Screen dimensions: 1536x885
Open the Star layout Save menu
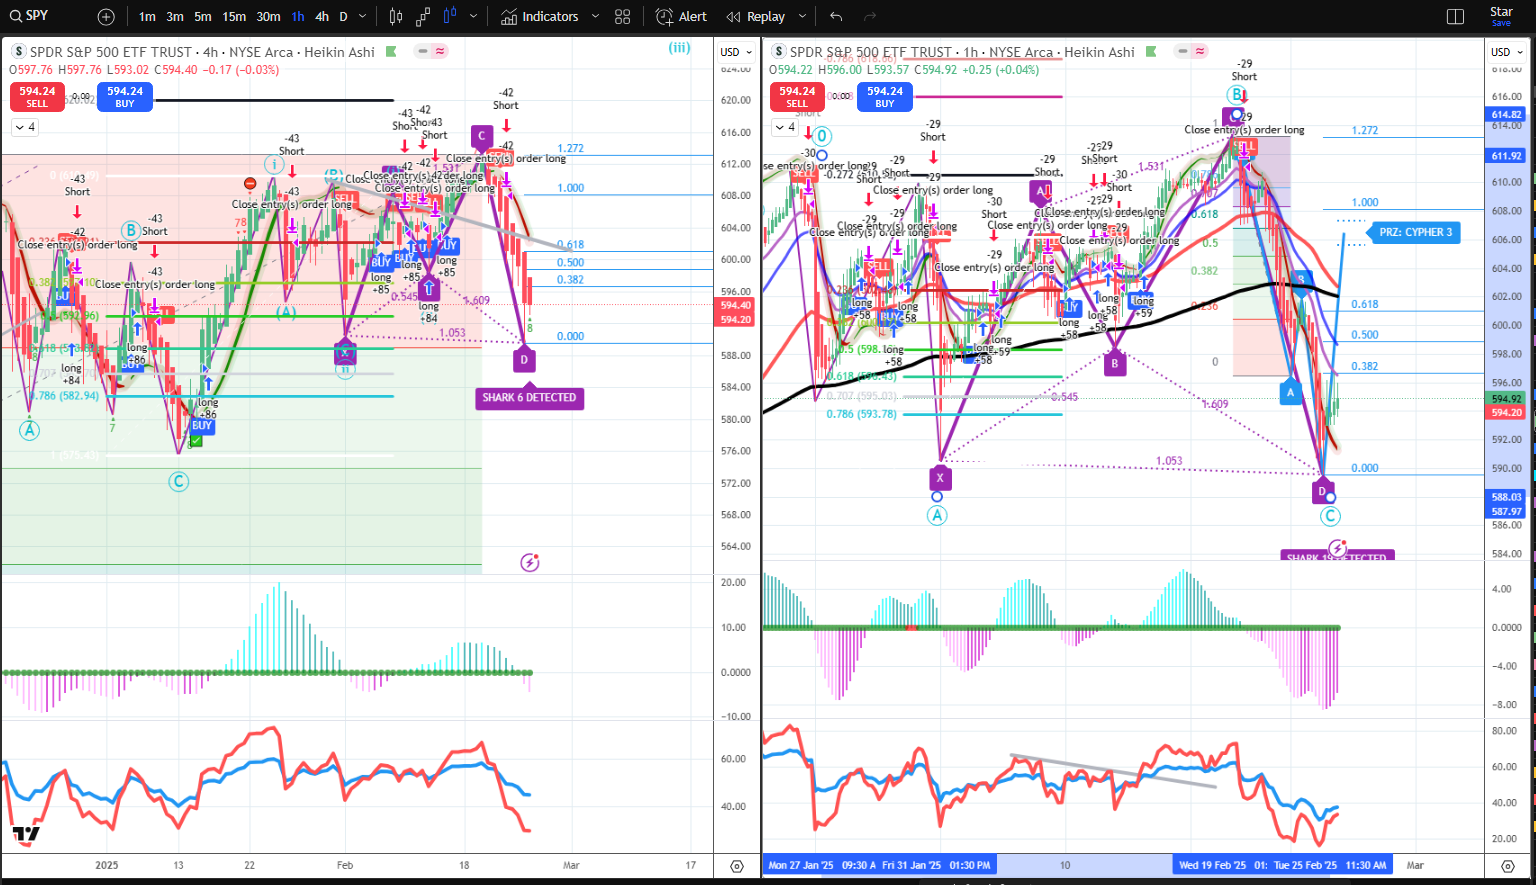point(1502,16)
